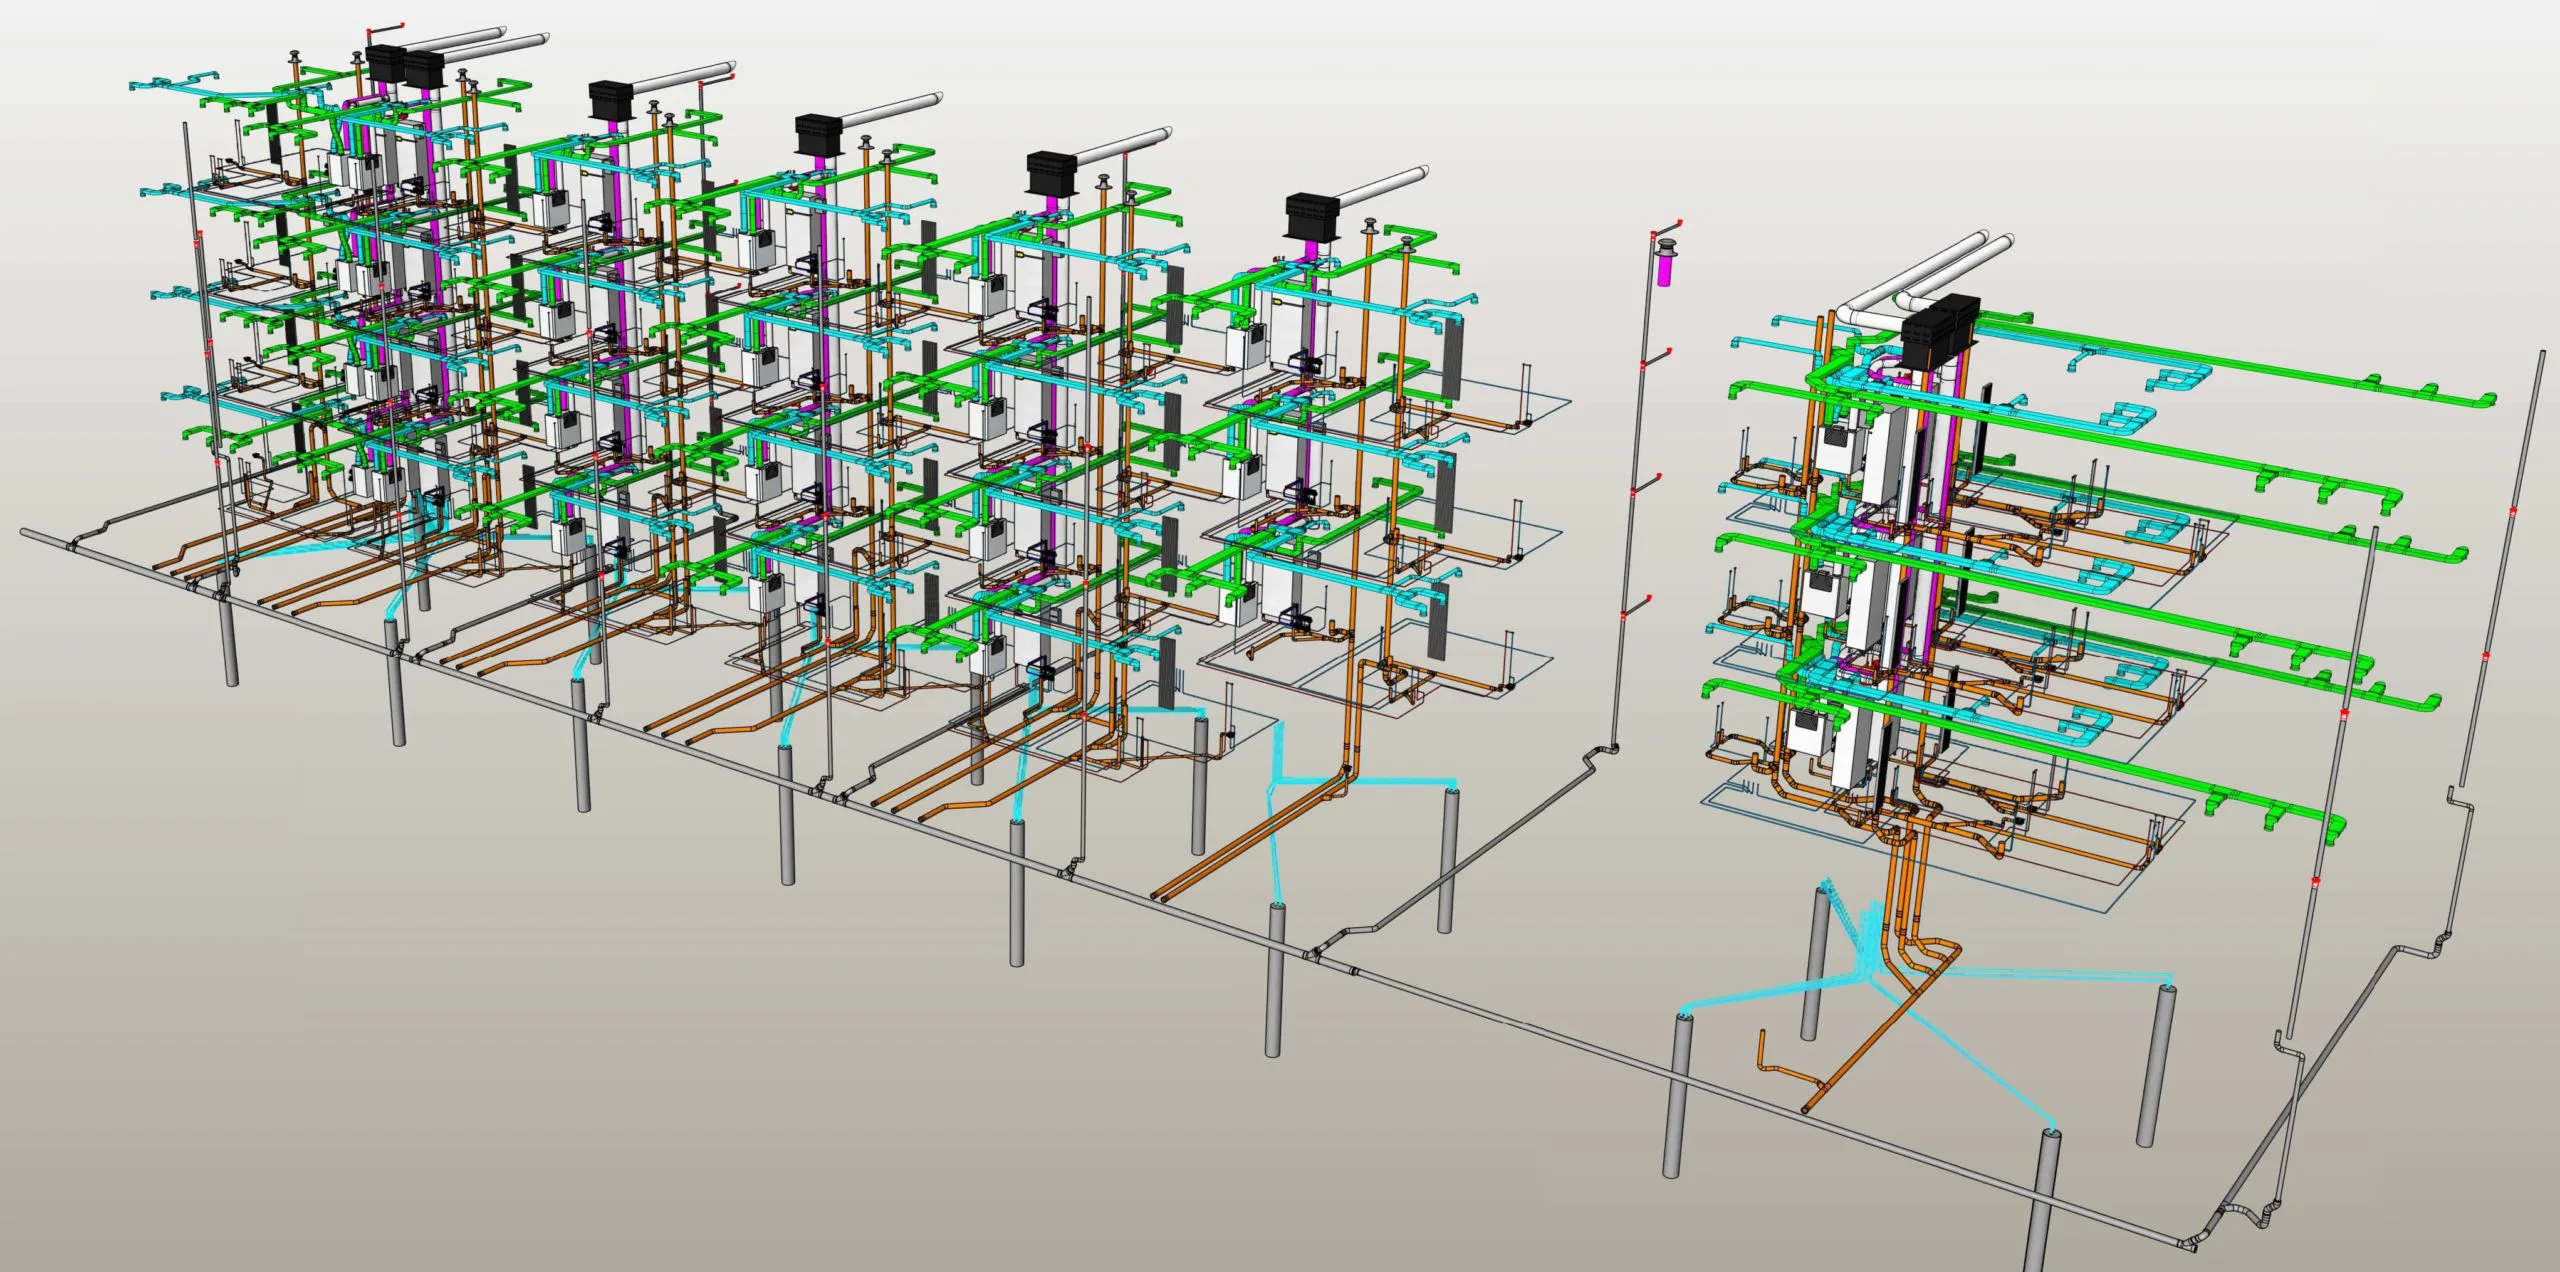
Task: Select the two leftmost black rooftop units
Action: 405,66
